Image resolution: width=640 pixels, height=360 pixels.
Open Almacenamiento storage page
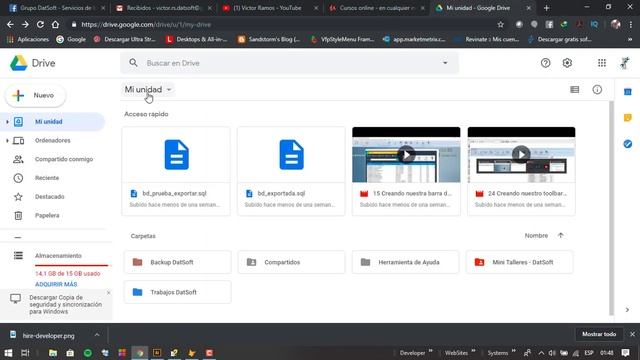click(x=58, y=256)
